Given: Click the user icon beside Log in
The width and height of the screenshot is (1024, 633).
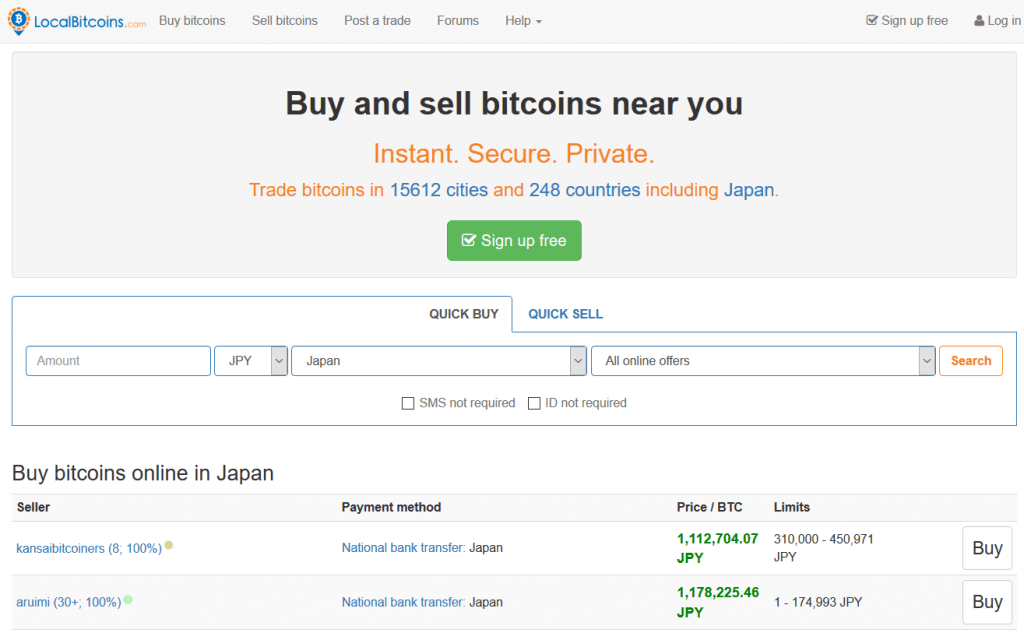Looking at the screenshot, I should click(979, 21).
